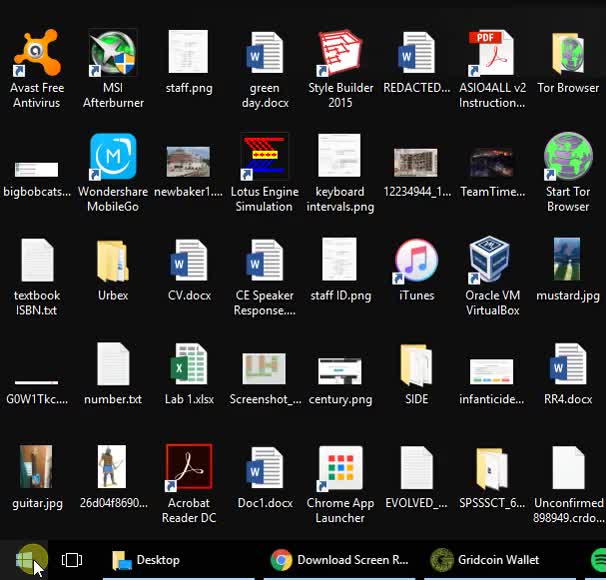This screenshot has height=580, width=606.
Task: Open the Windows Start menu
Action: (x=24, y=560)
